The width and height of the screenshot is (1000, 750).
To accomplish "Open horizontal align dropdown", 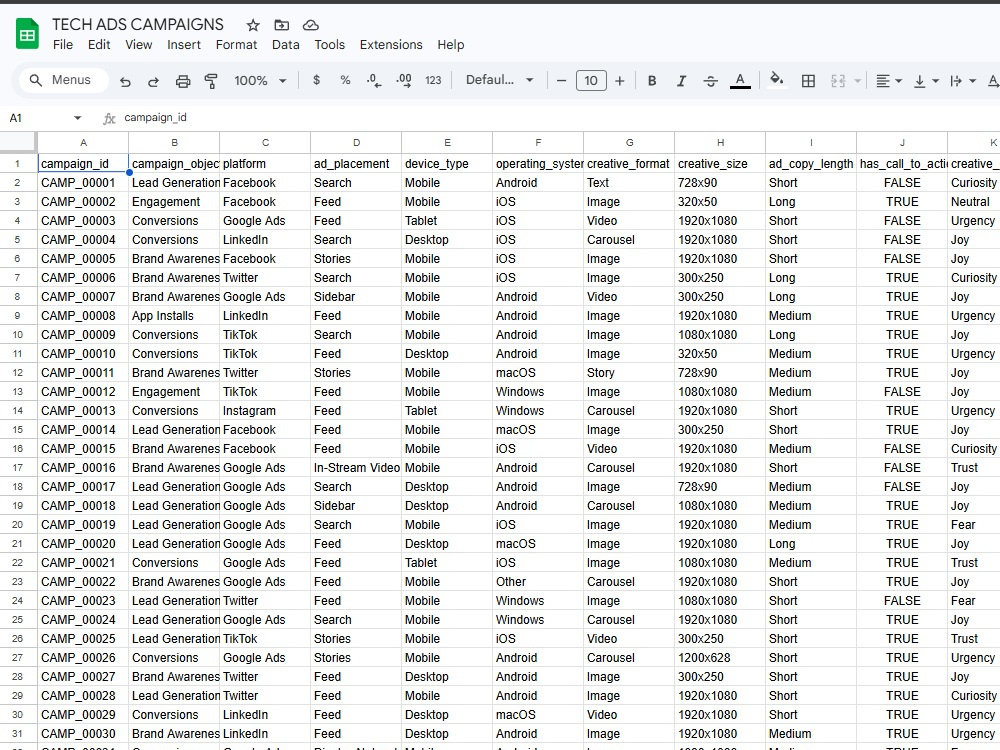I will pyautogui.click(x=888, y=81).
